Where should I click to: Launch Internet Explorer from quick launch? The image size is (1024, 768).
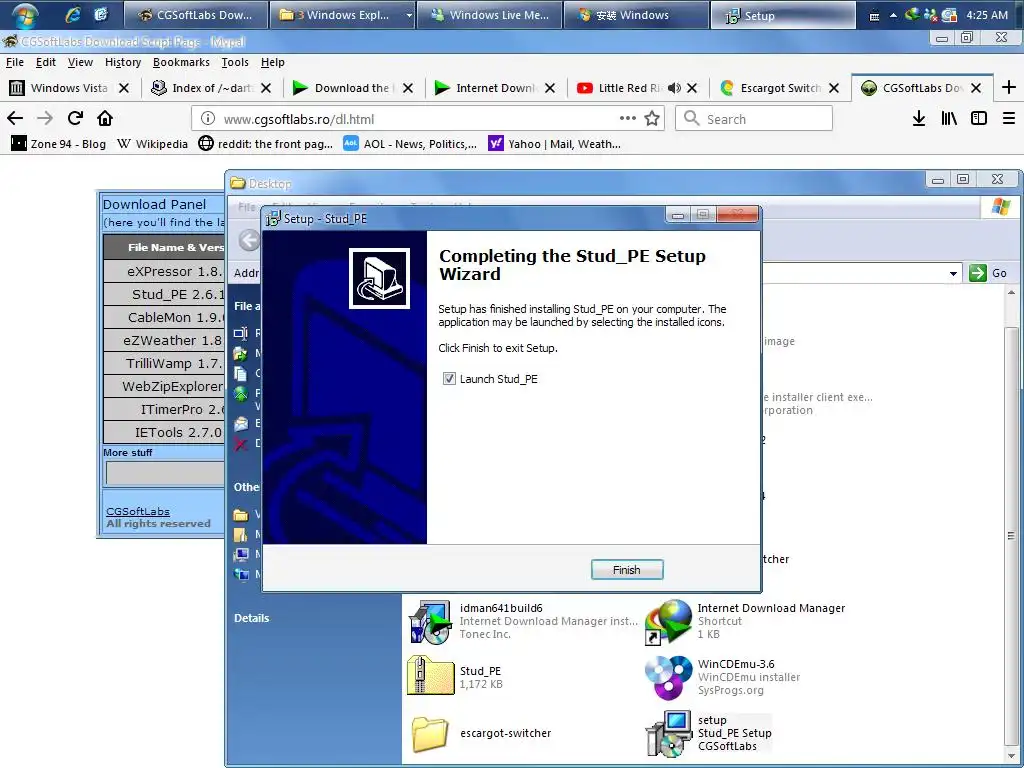coord(72,15)
